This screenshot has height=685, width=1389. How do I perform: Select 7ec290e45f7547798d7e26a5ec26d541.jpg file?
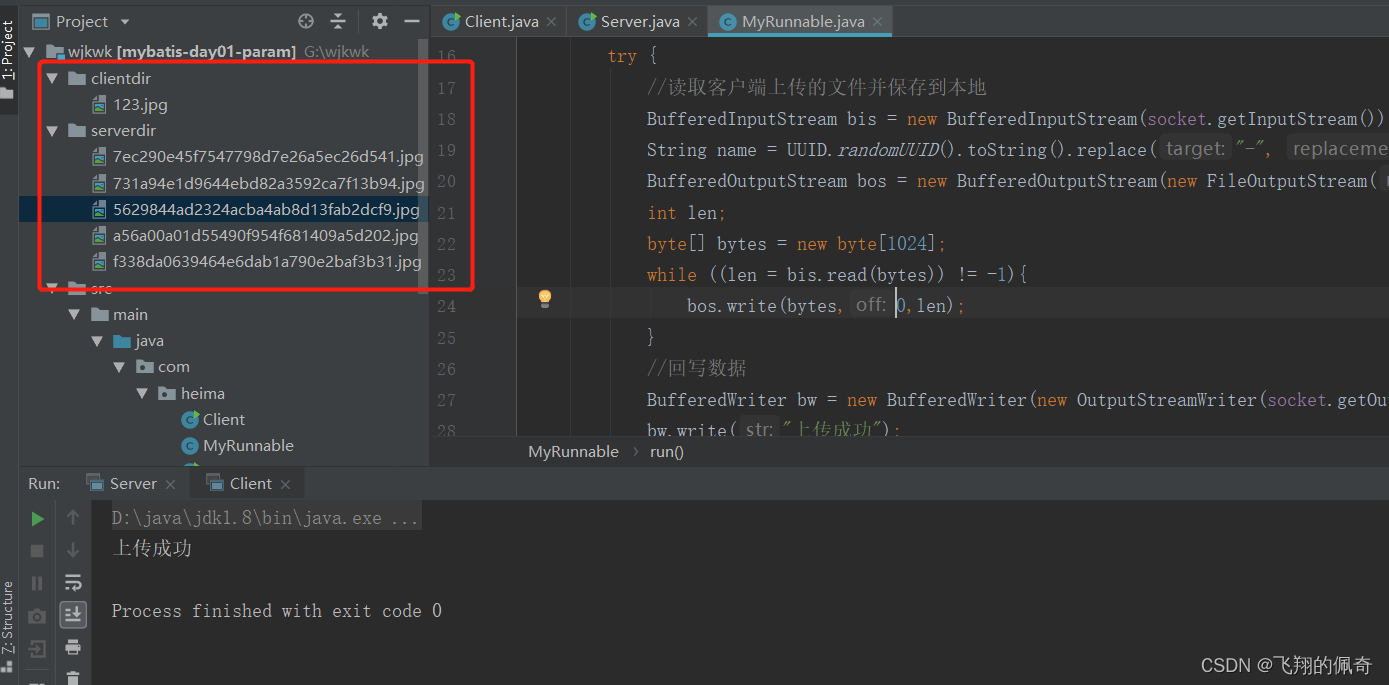point(257,157)
